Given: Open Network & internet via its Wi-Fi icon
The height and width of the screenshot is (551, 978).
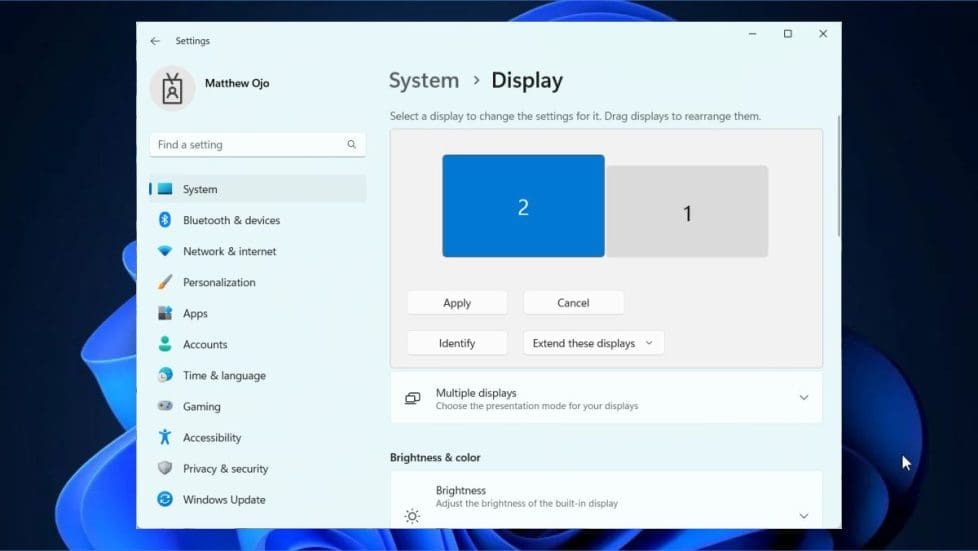Looking at the screenshot, I should coord(165,251).
